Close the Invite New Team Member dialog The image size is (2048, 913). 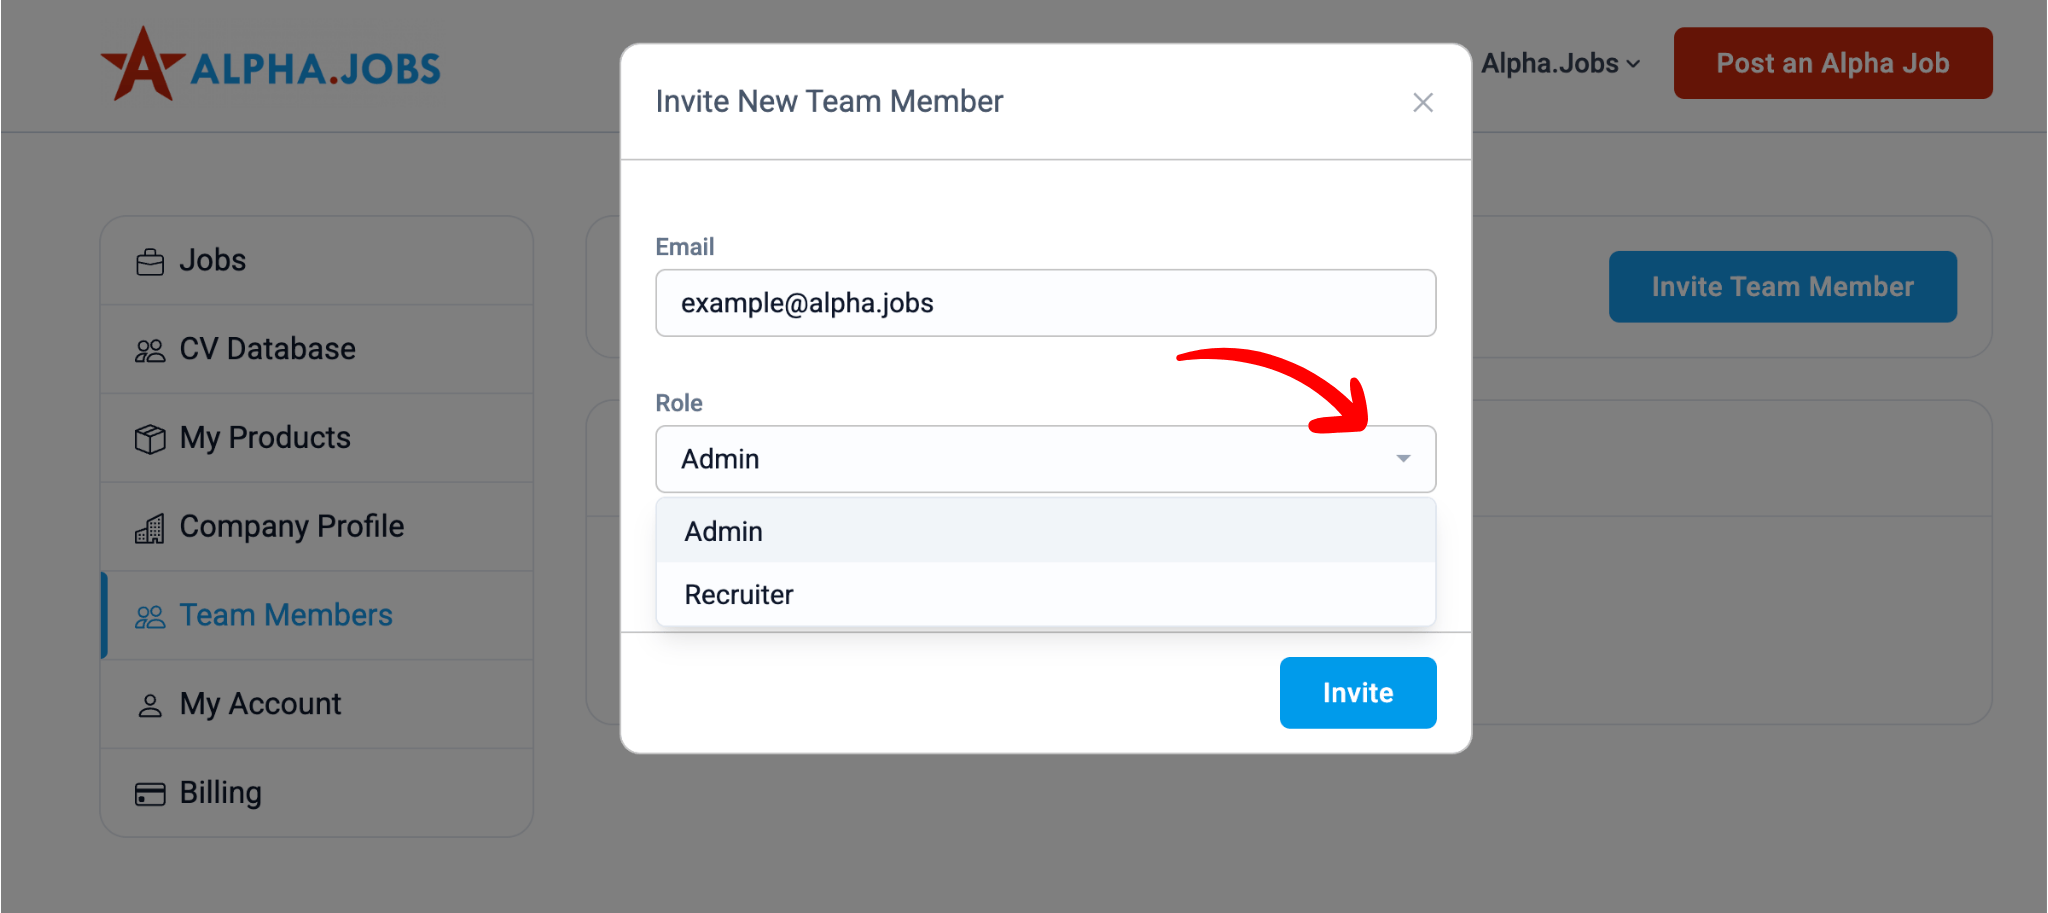1423,102
